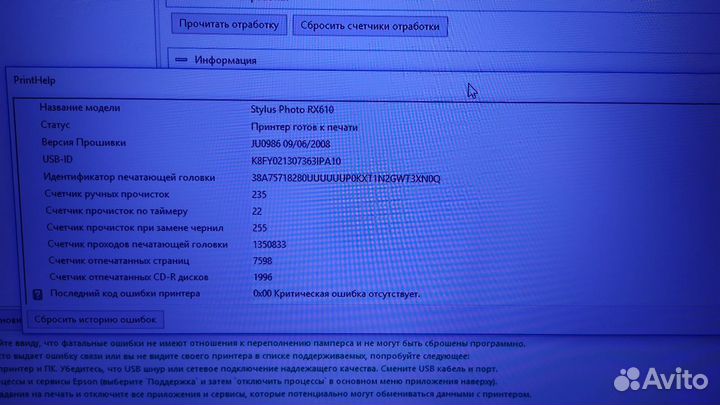
Task: Select Счетчик прочисток при замене чернил label
Action: click(135, 228)
